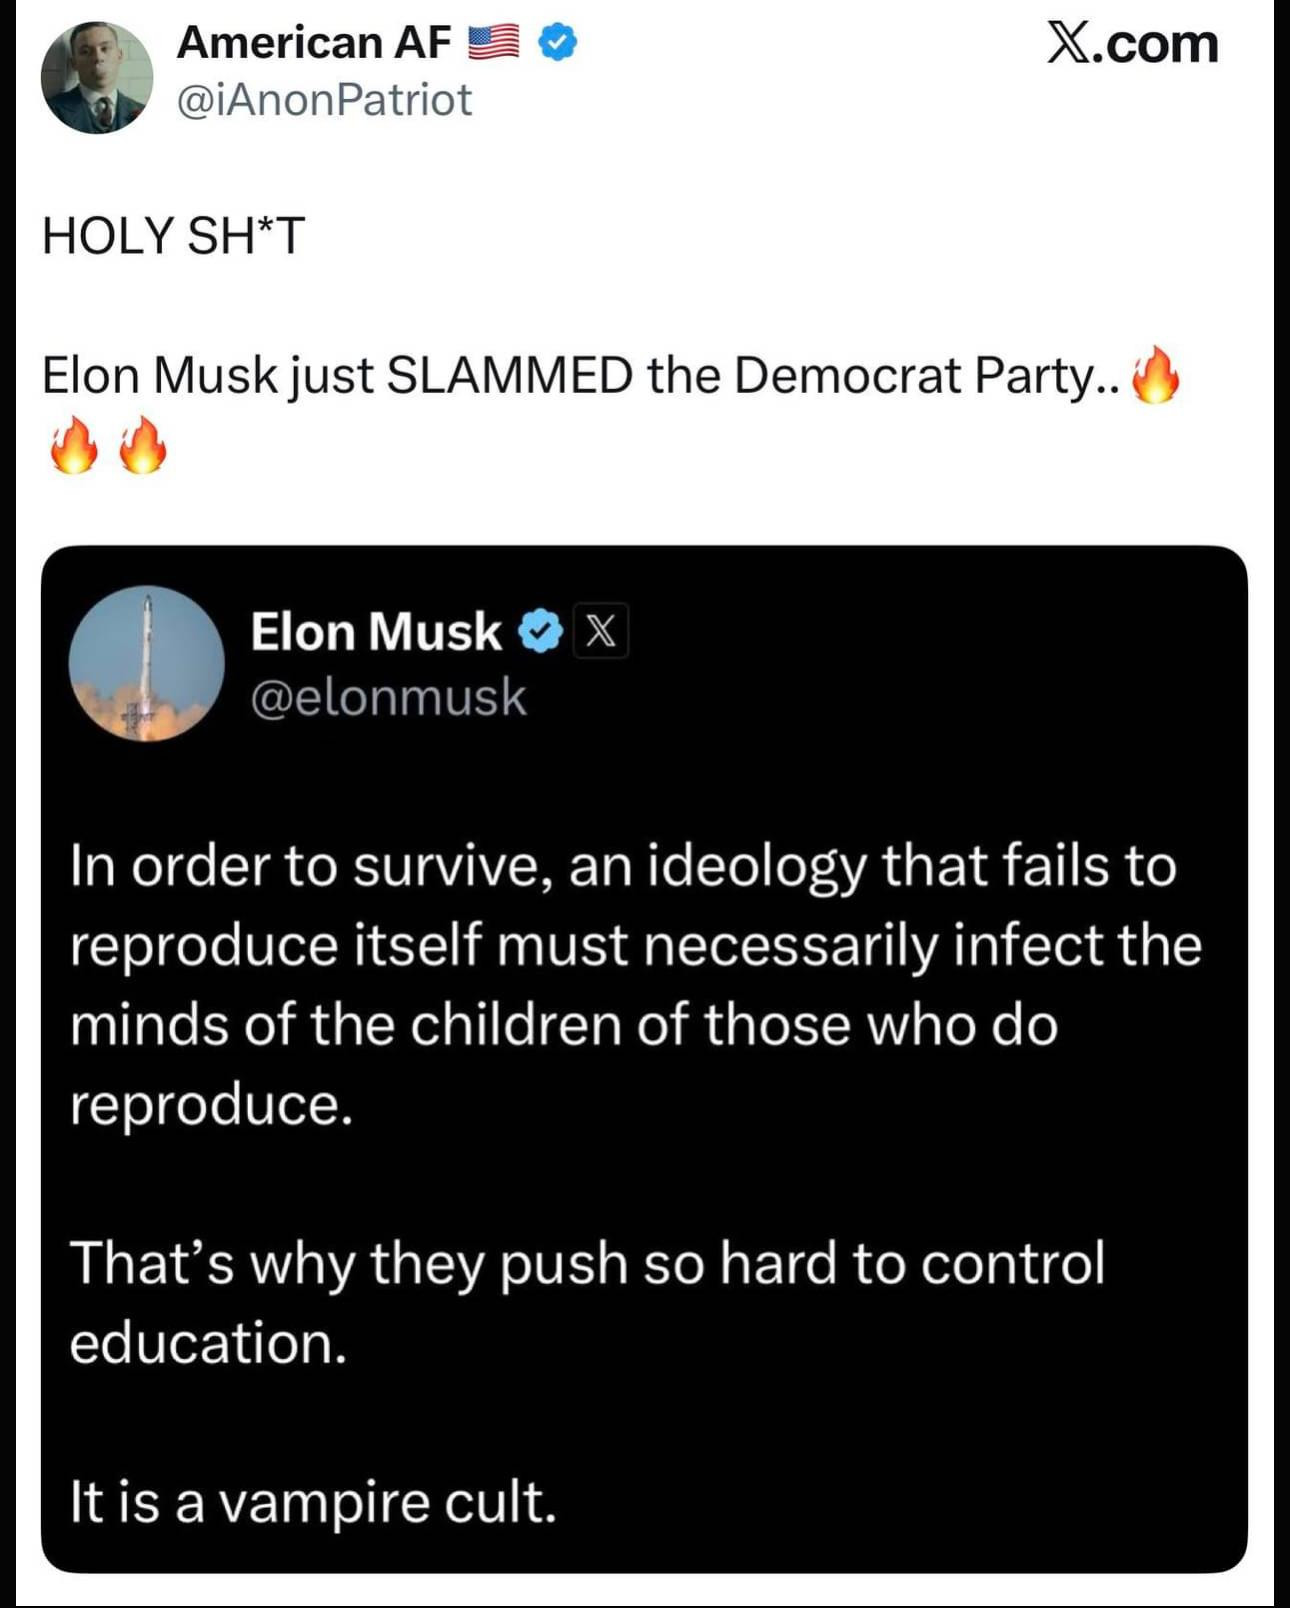
Task: Click Elon Musk's blue verified checkmark
Action: pyautogui.click(x=541, y=632)
